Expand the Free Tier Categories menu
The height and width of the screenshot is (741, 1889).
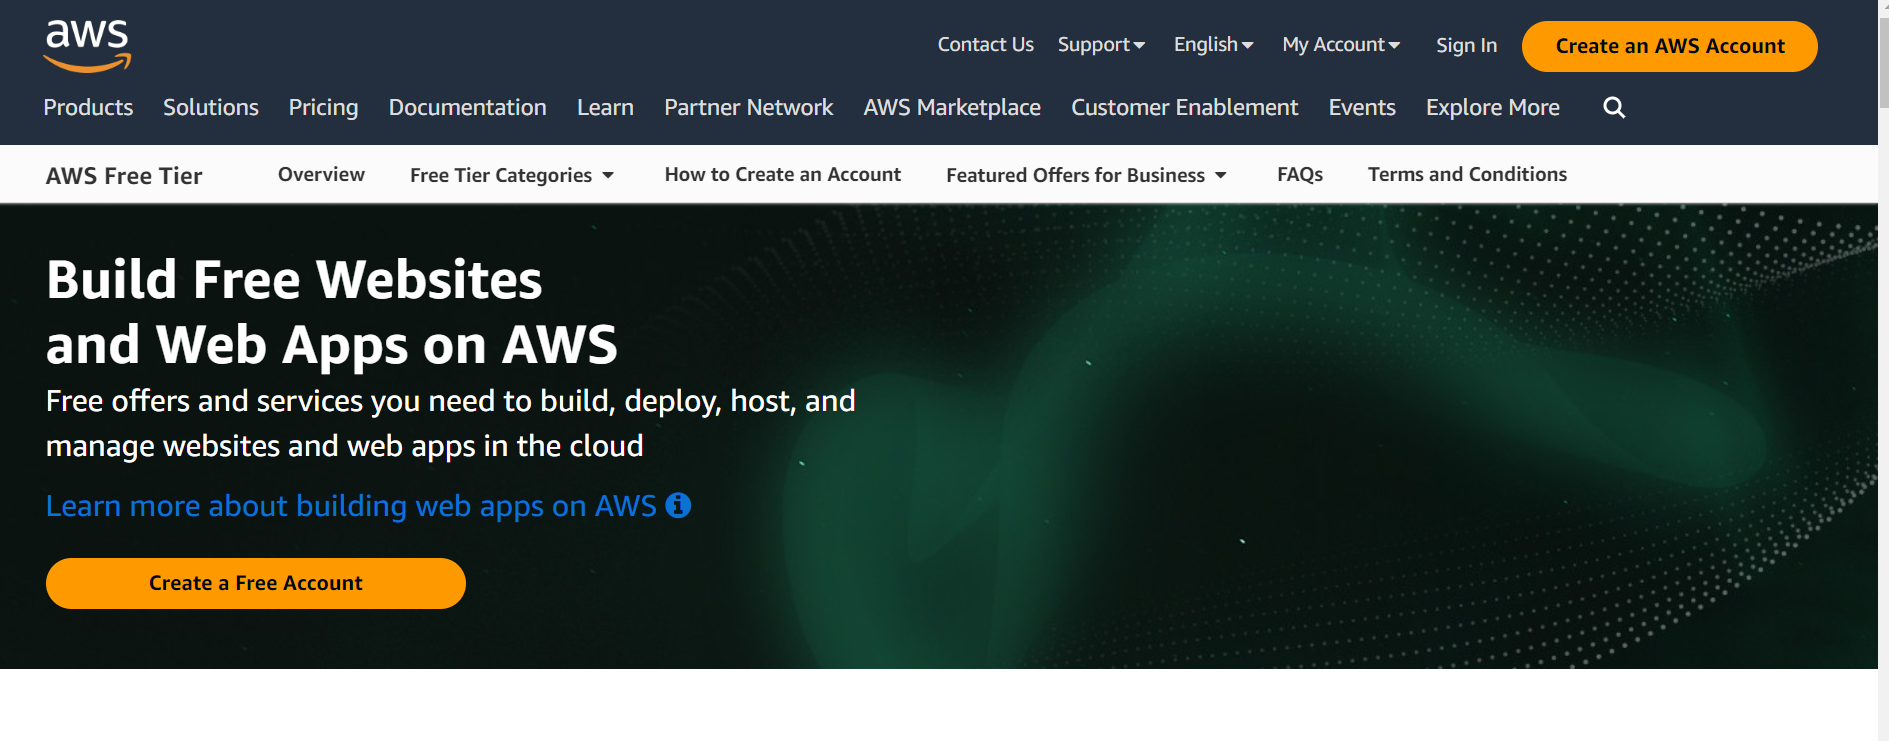click(x=512, y=175)
